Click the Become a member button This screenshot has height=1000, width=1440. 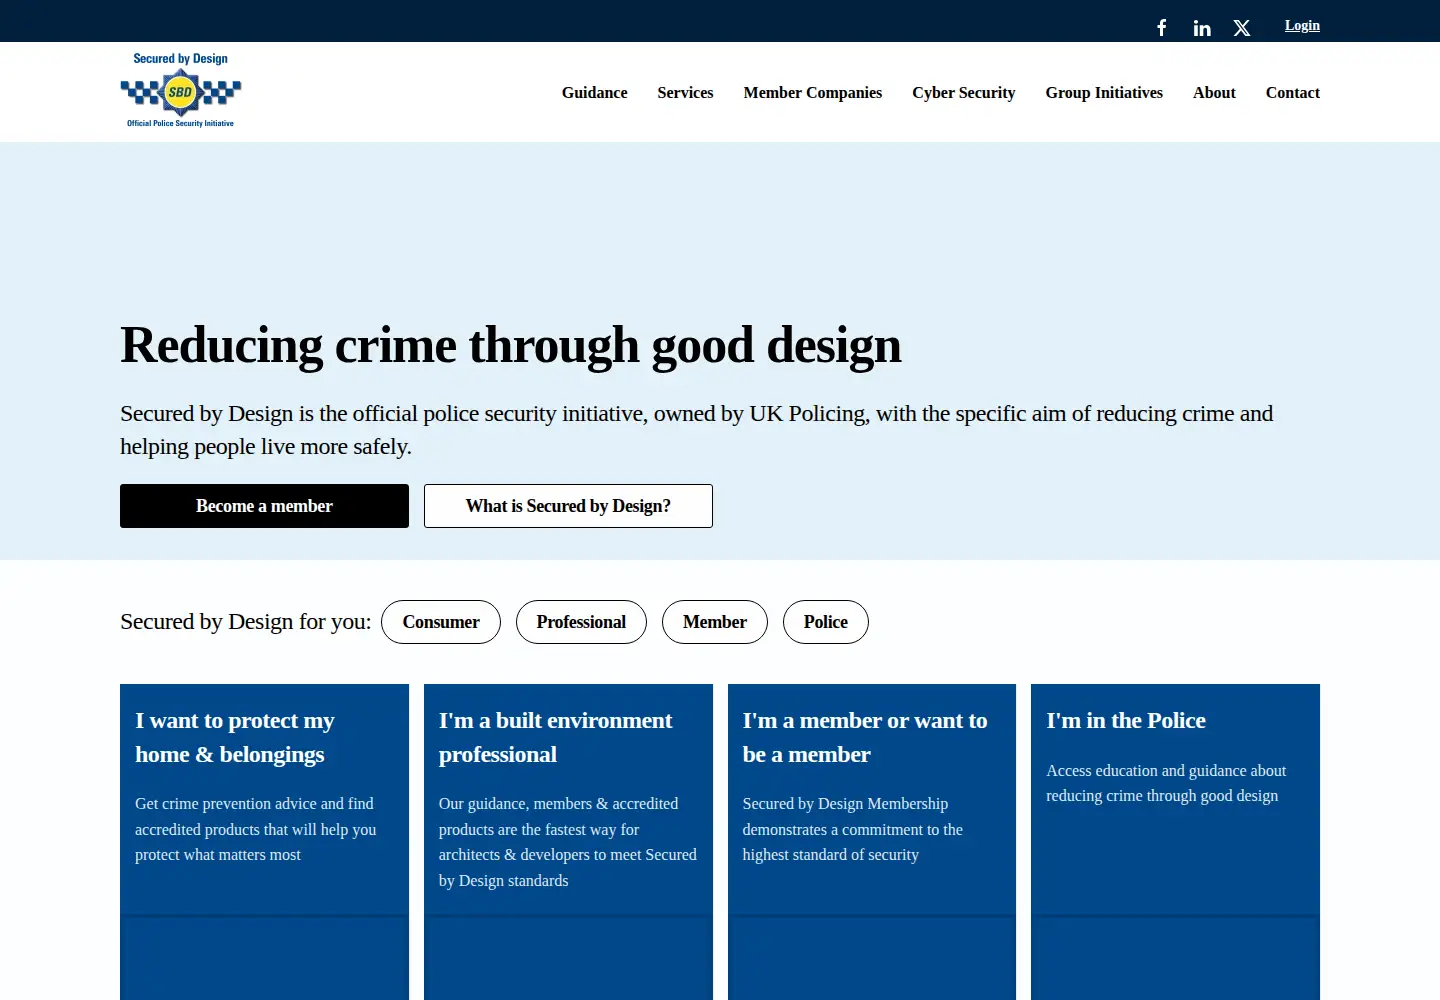click(264, 506)
